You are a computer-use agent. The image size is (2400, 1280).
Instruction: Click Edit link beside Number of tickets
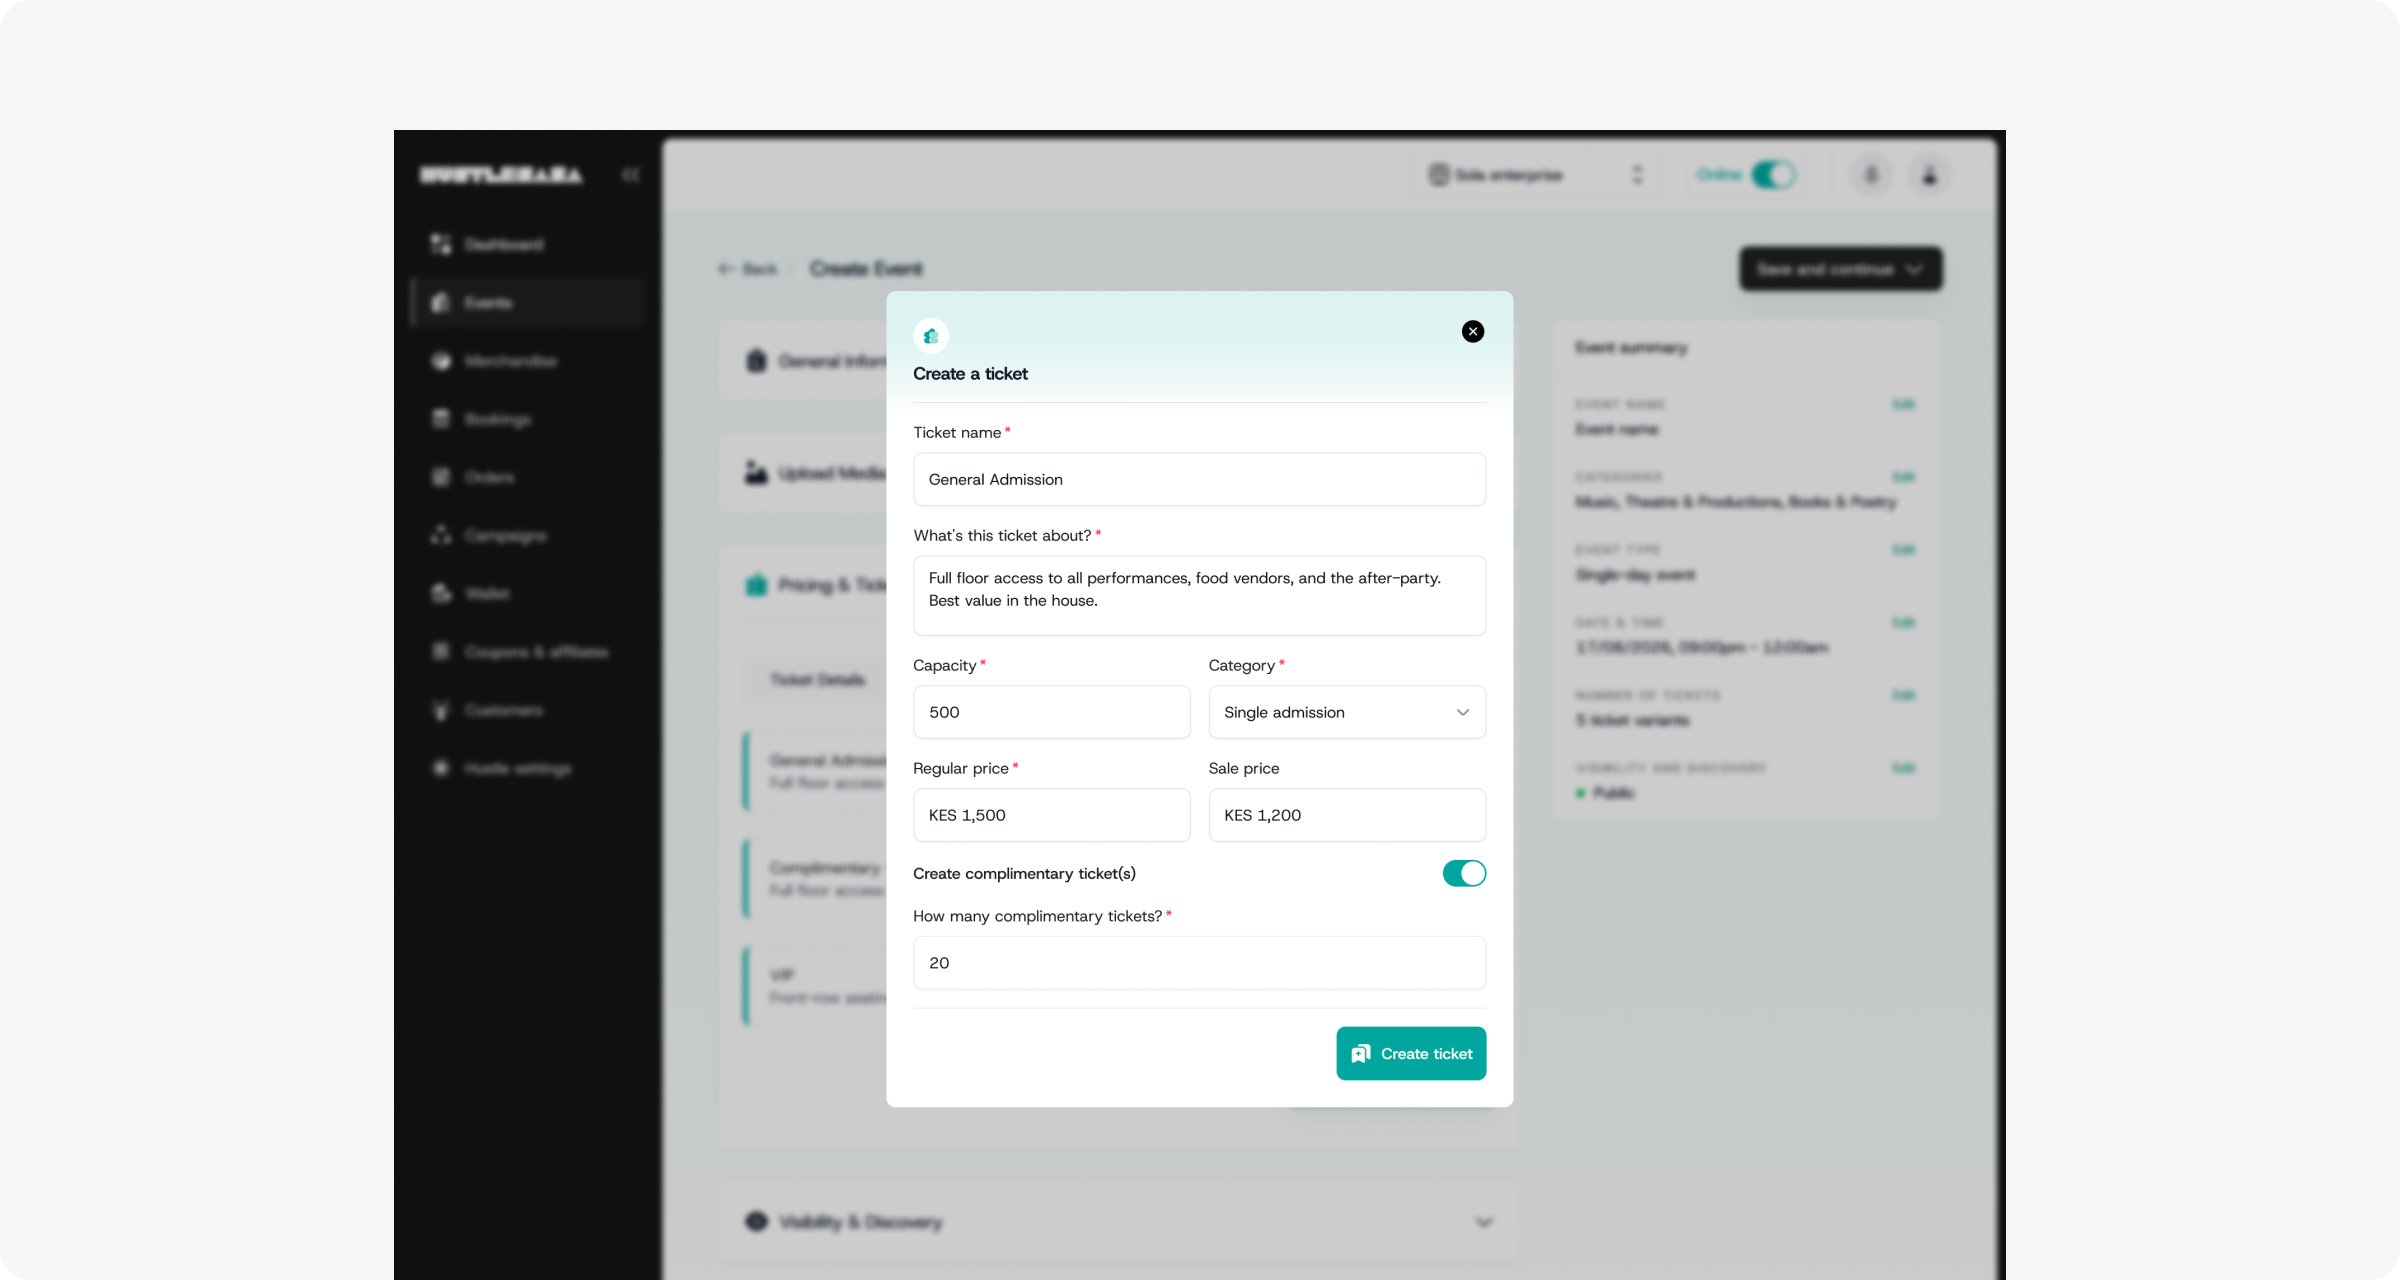(x=1903, y=695)
